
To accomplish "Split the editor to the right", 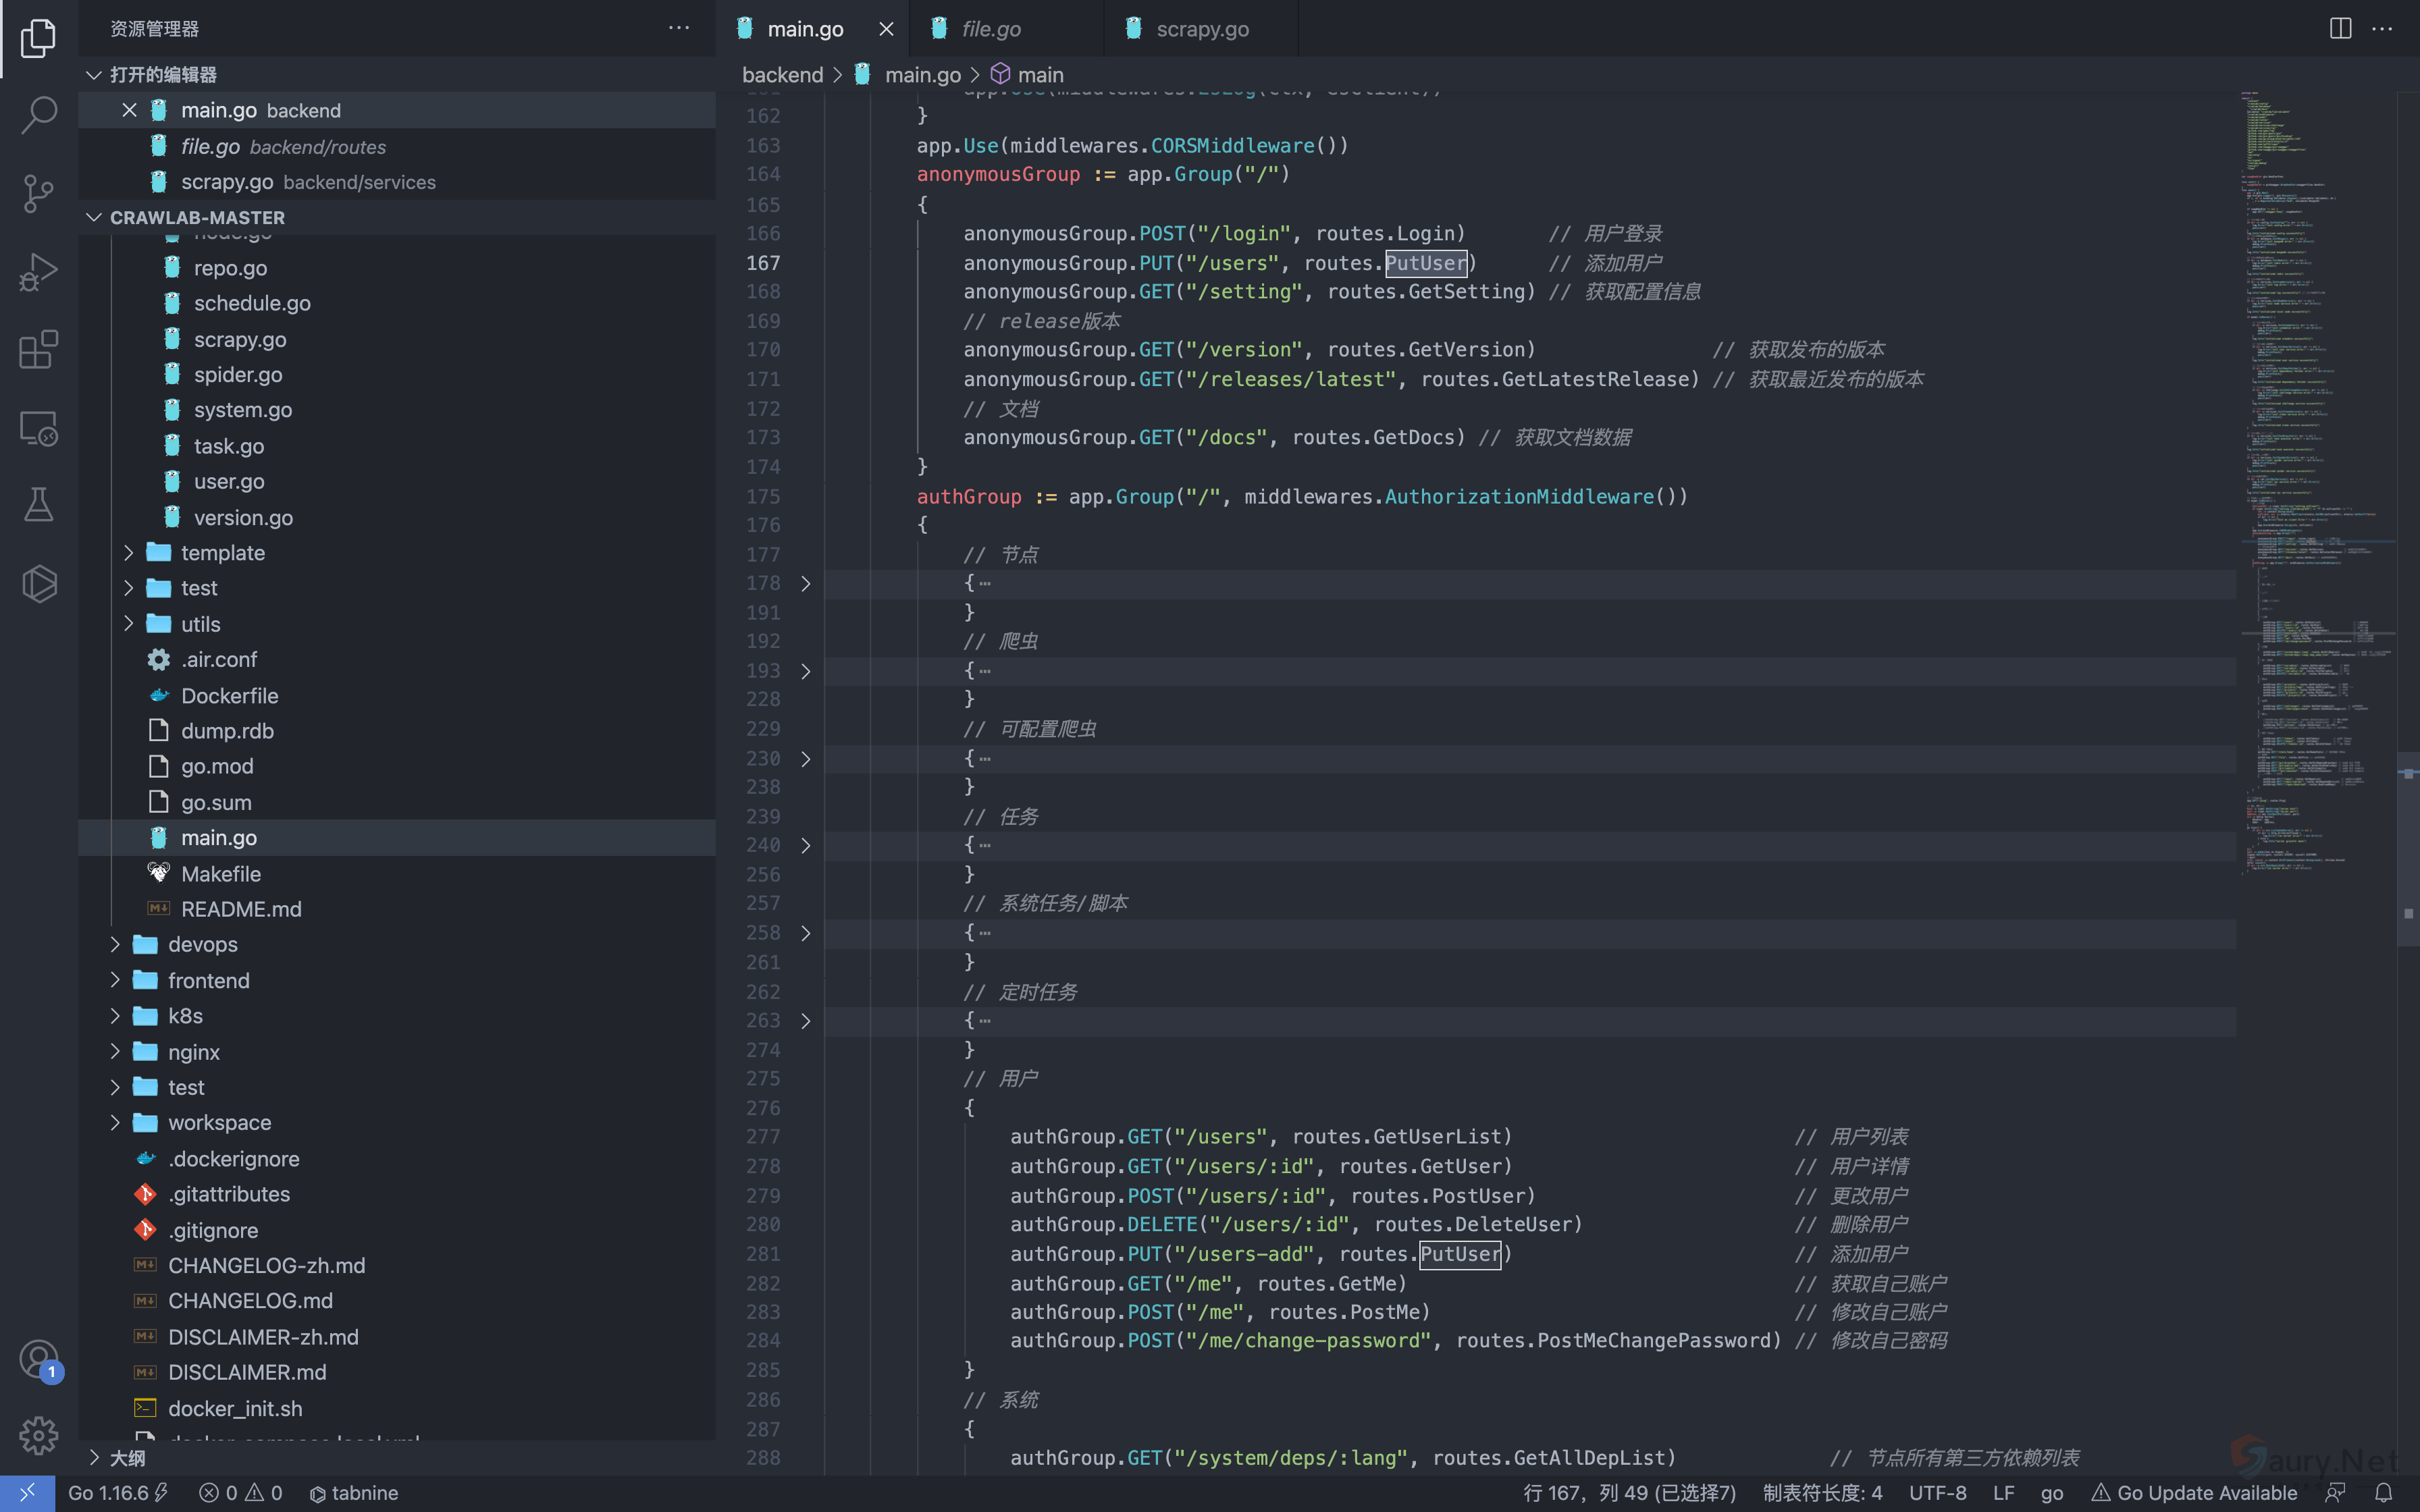I will pyautogui.click(x=2340, y=28).
